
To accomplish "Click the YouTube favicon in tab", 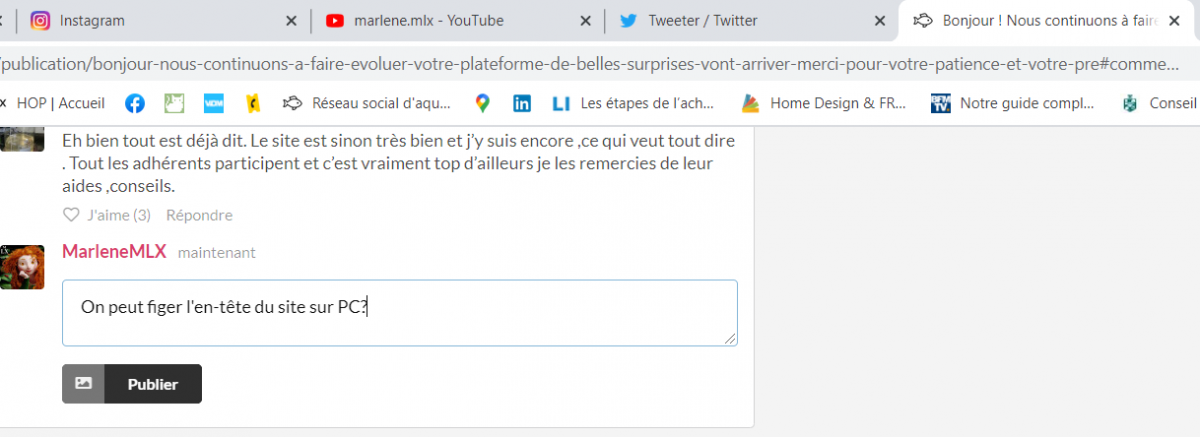I will tap(335, 20).
